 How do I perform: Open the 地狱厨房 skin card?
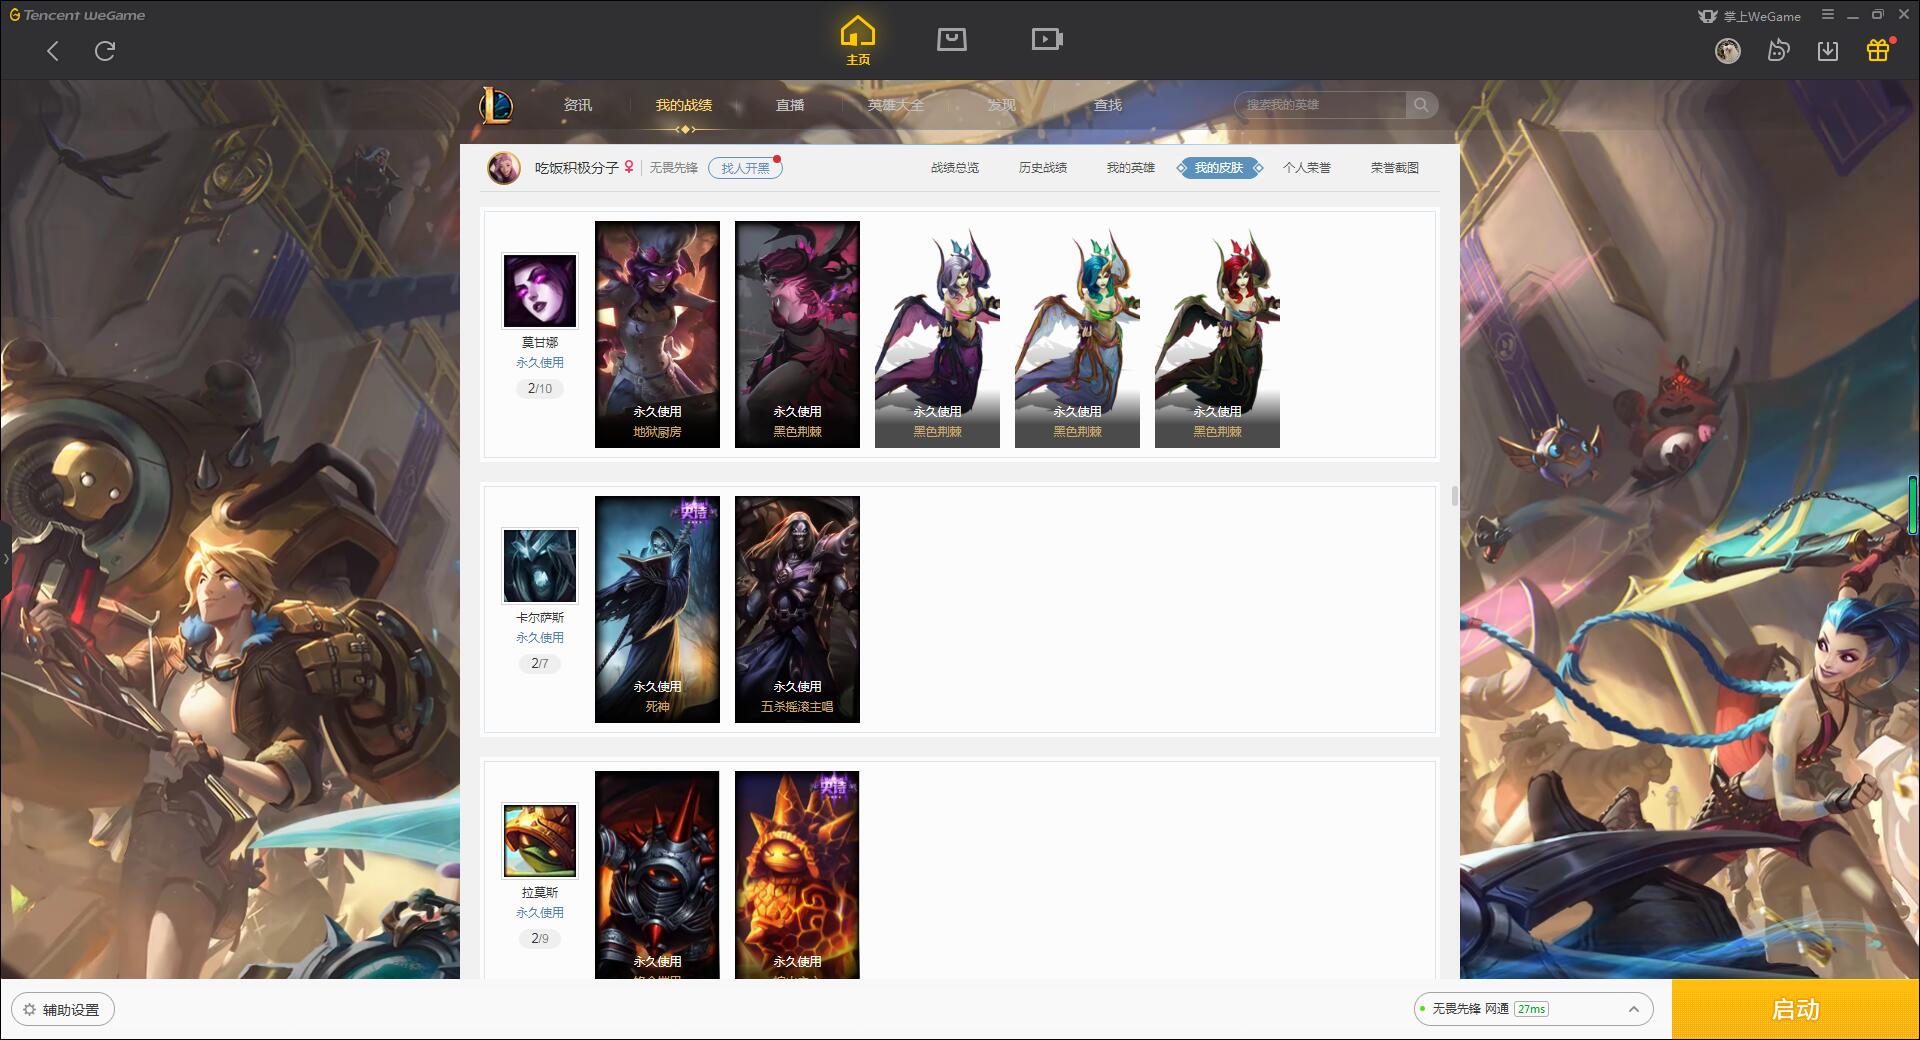657,334
